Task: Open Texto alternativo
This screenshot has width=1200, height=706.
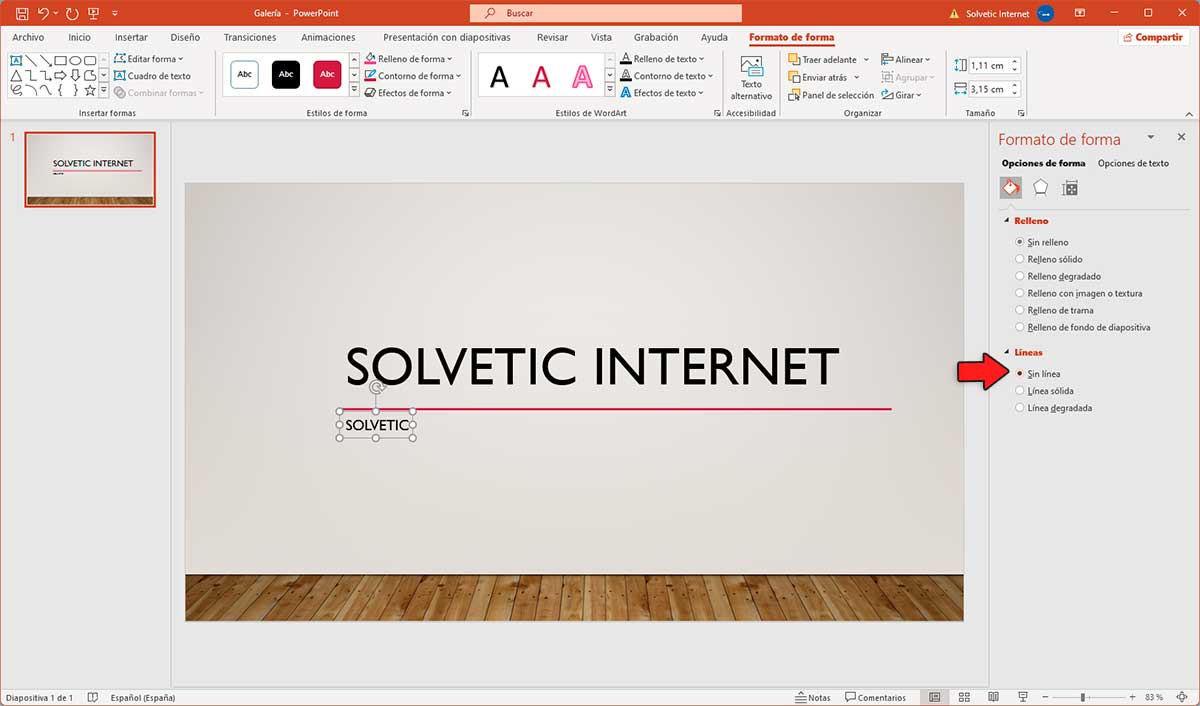Action: [751, 77]
